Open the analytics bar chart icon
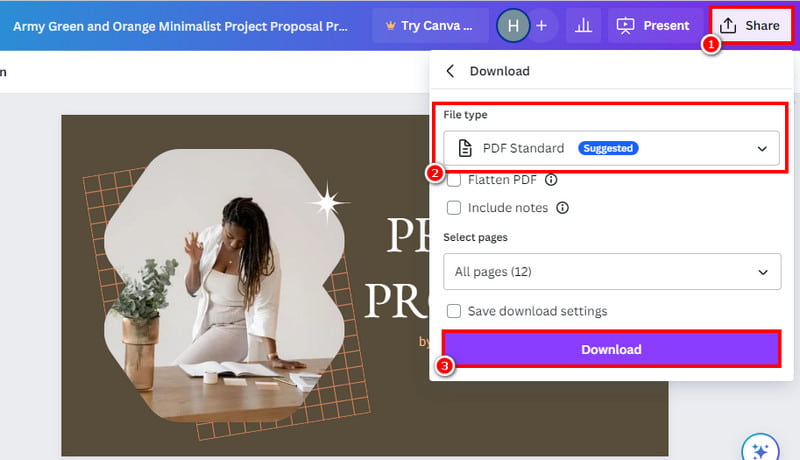Viewport: 800px width, 460px height. click(x=582, y=25)
